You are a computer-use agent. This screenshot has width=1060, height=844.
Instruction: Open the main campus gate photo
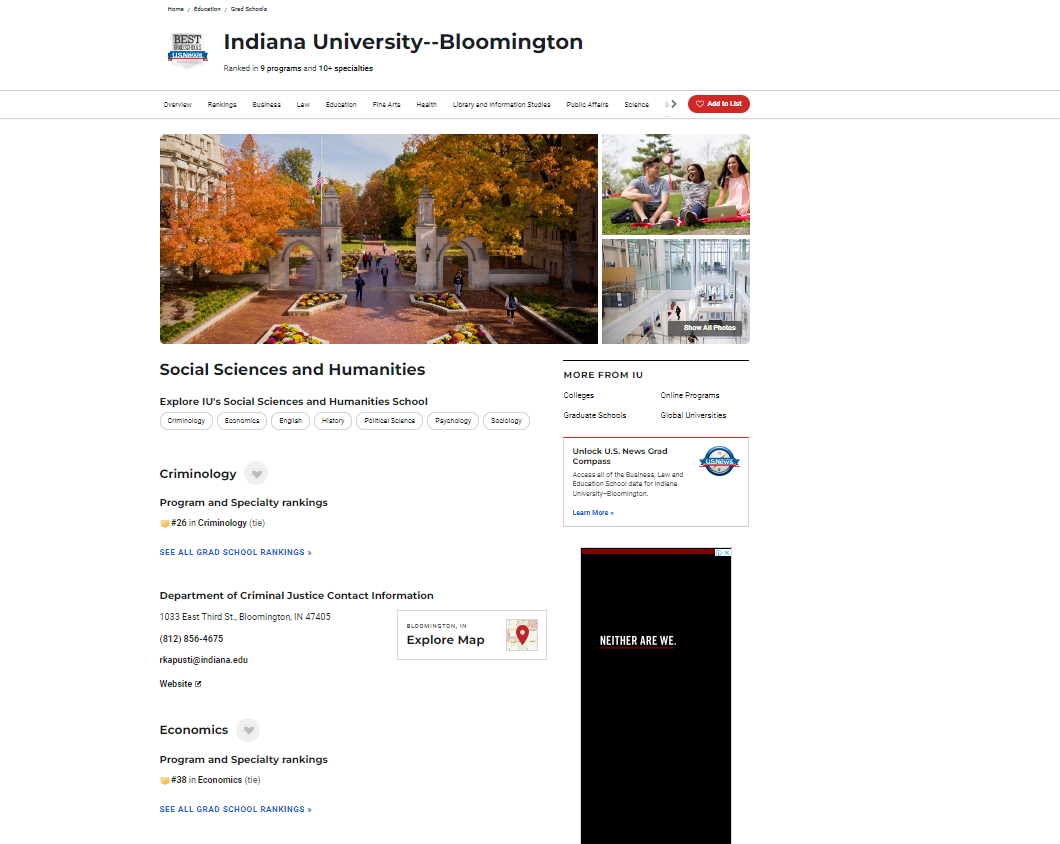point(379,239)
